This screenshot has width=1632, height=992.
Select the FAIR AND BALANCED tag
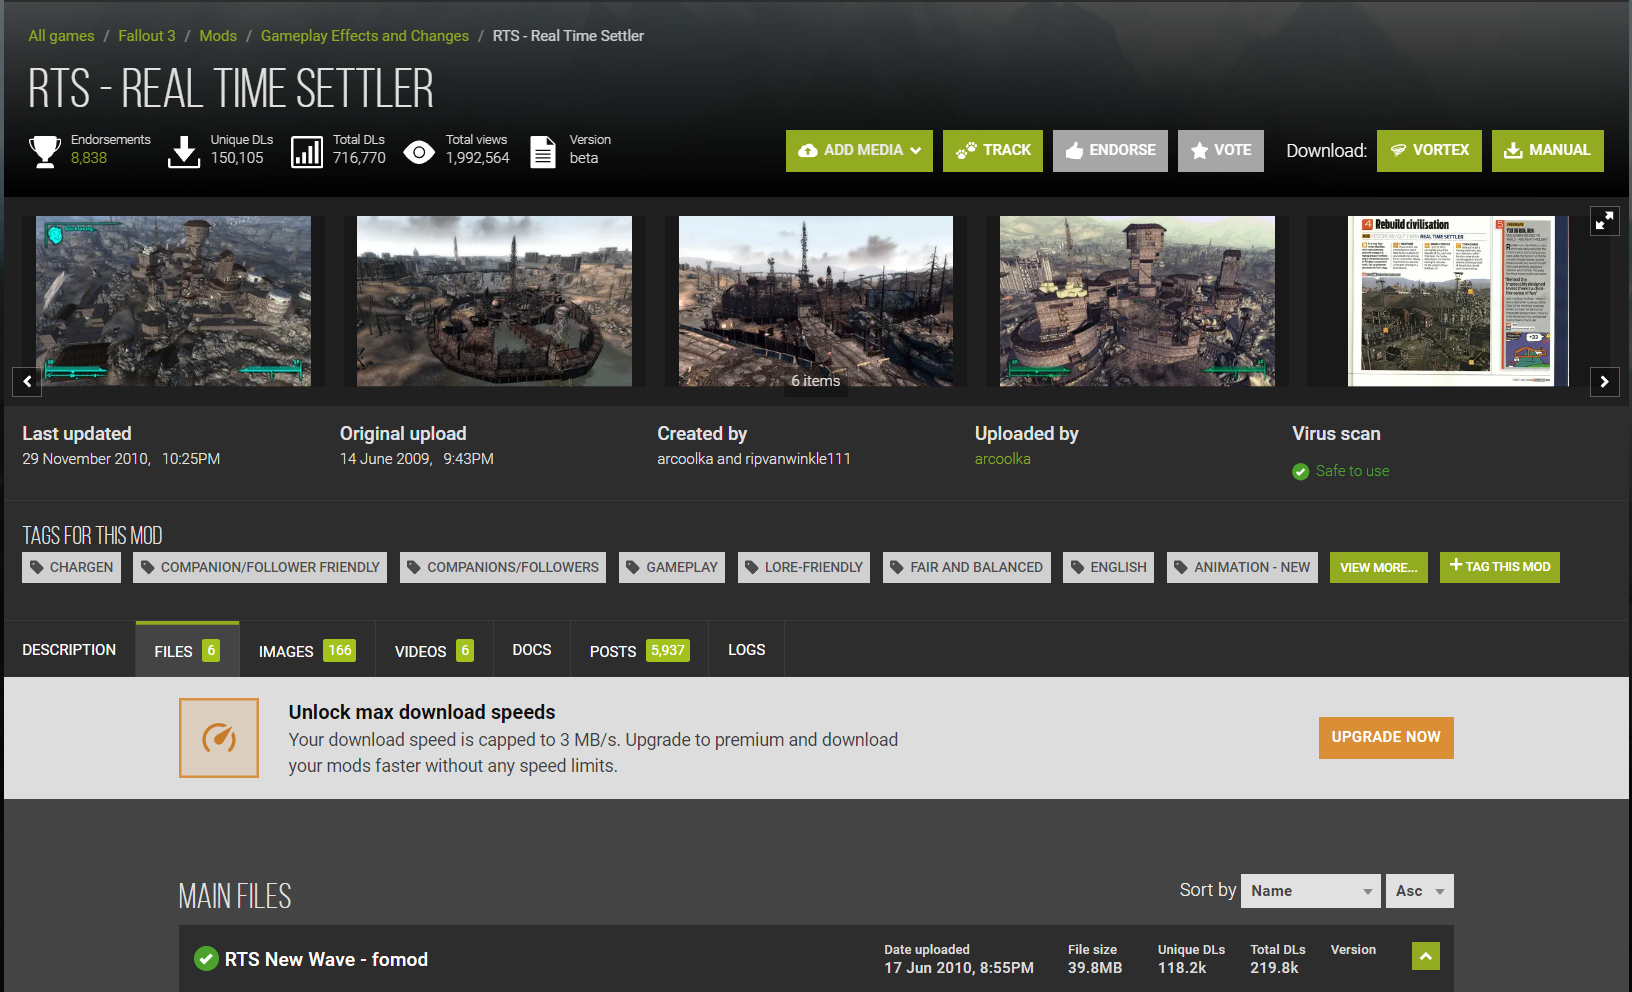[967, 567]
